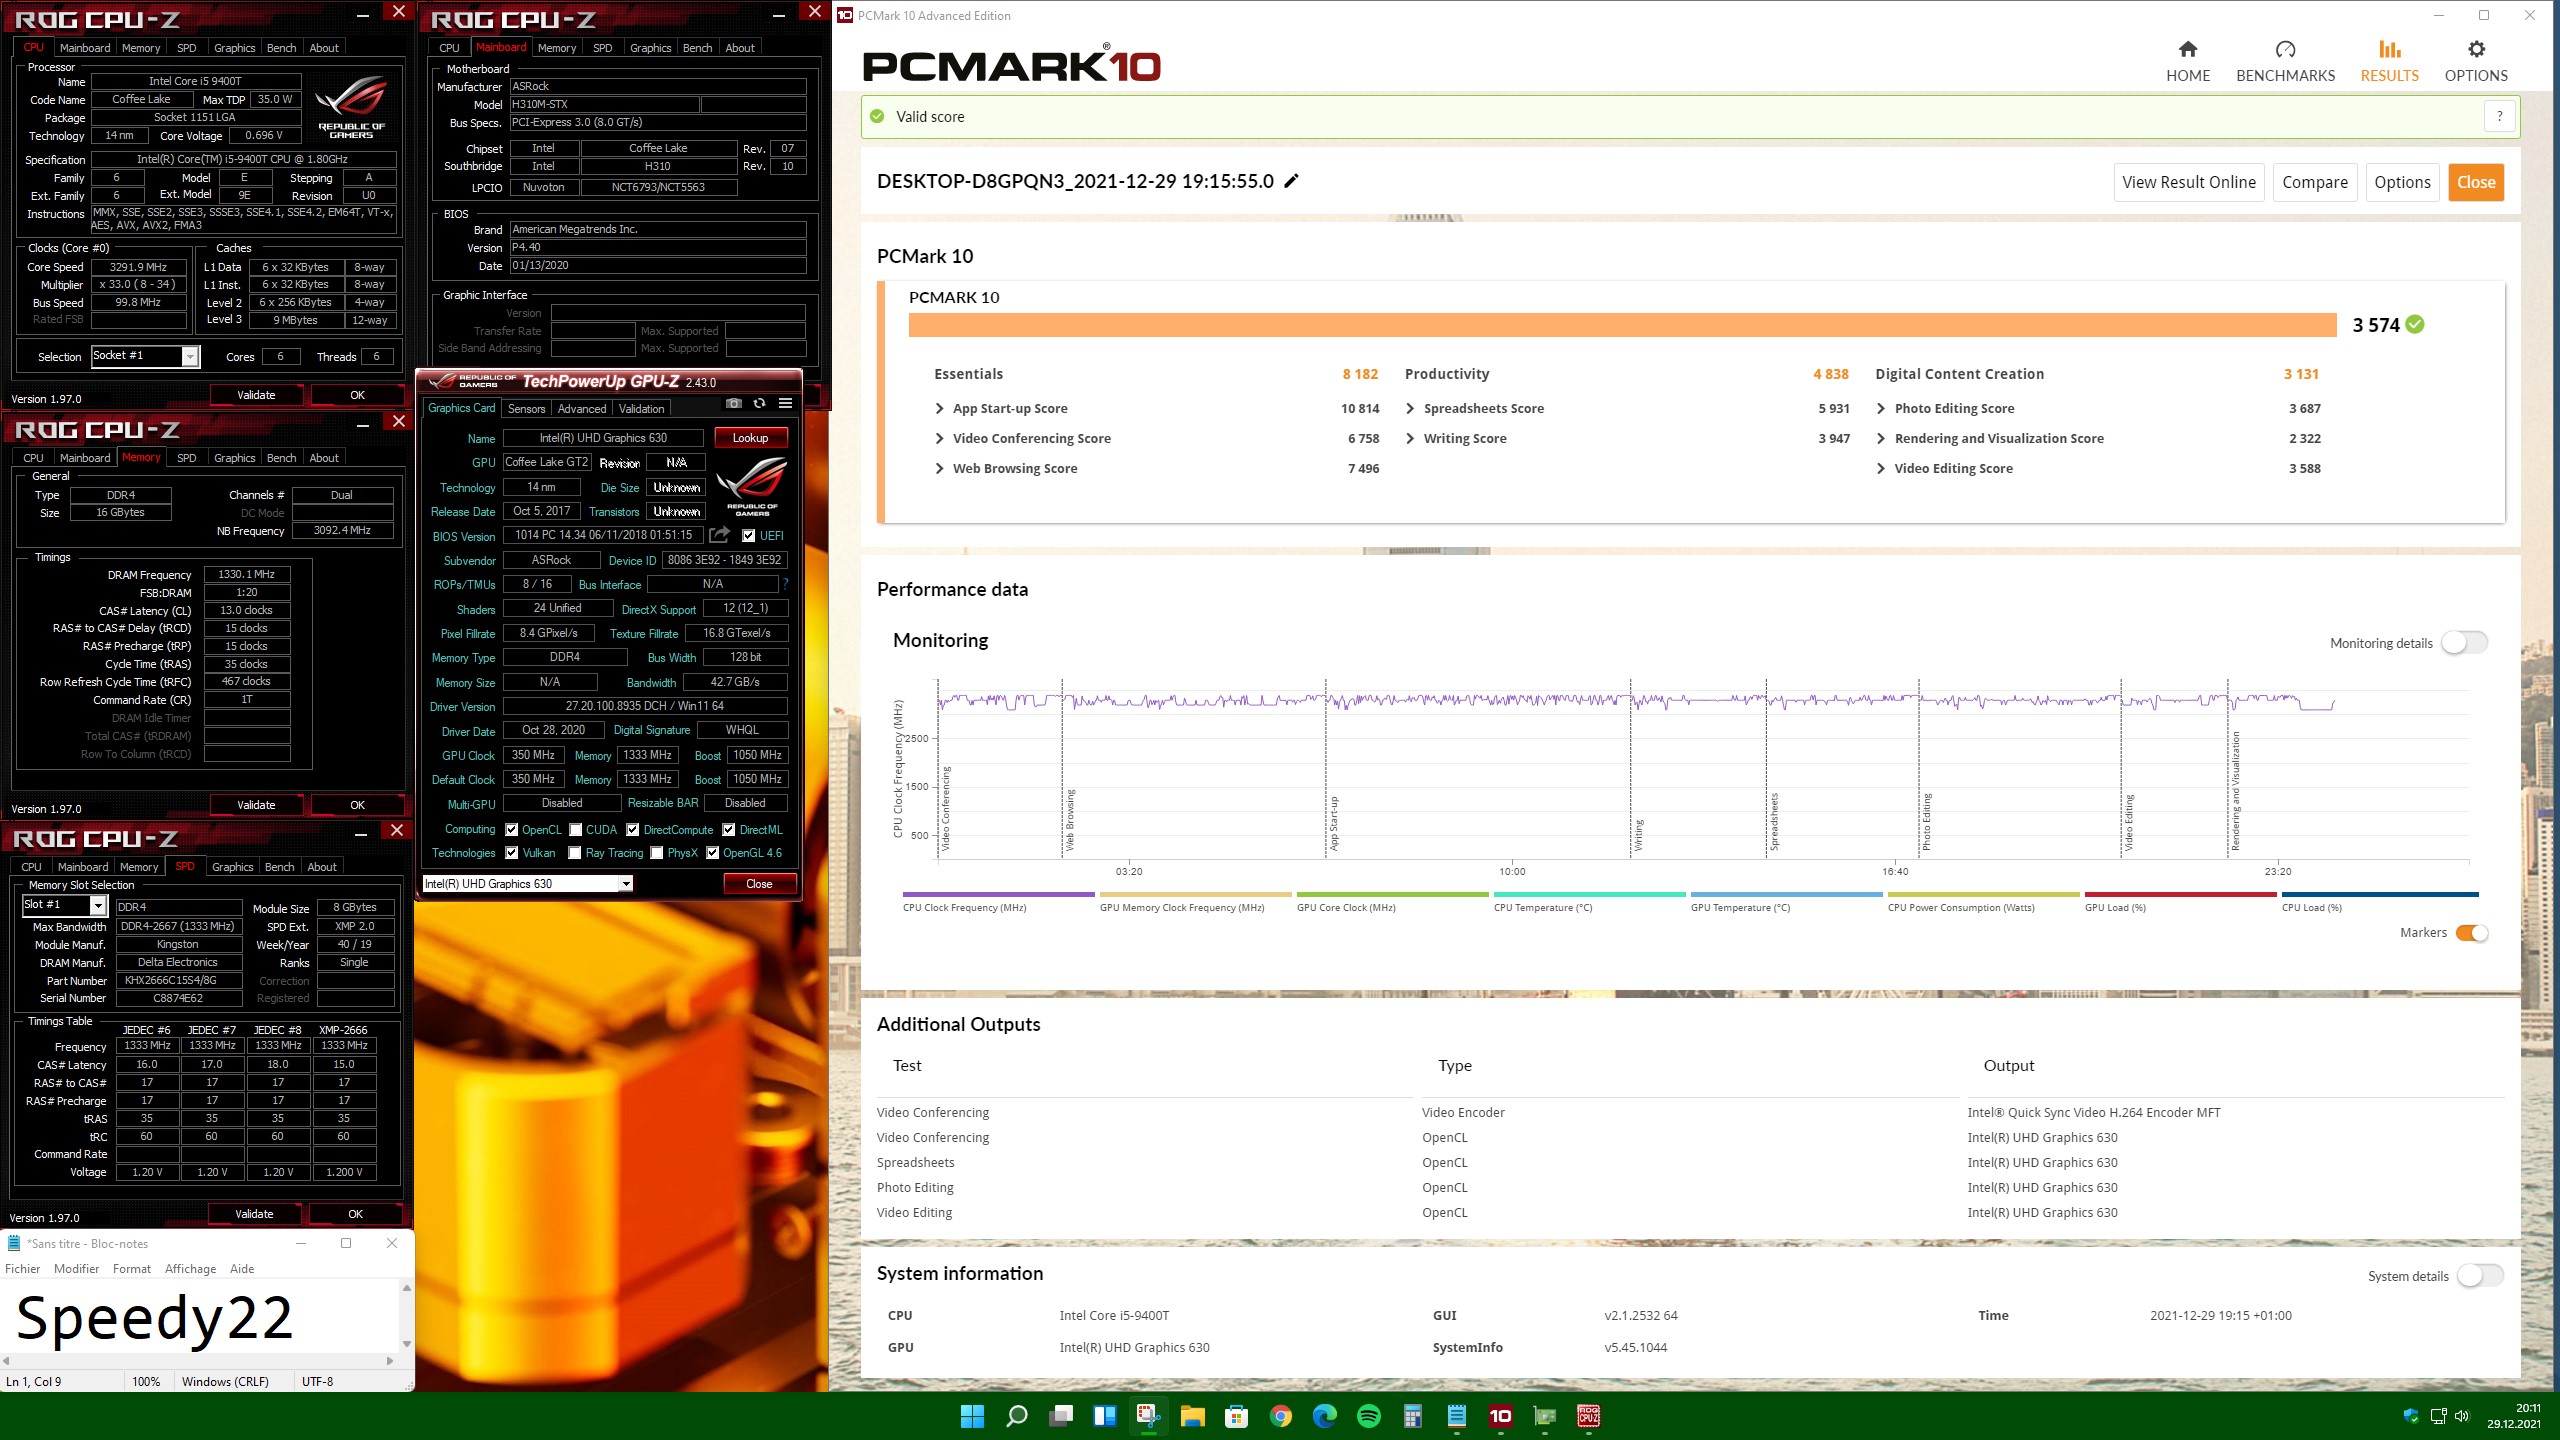Image resolution: width=2560 pixels, height=1440 pixels.
Task: Expand Spreadsheets Score
Action: 1410,409
